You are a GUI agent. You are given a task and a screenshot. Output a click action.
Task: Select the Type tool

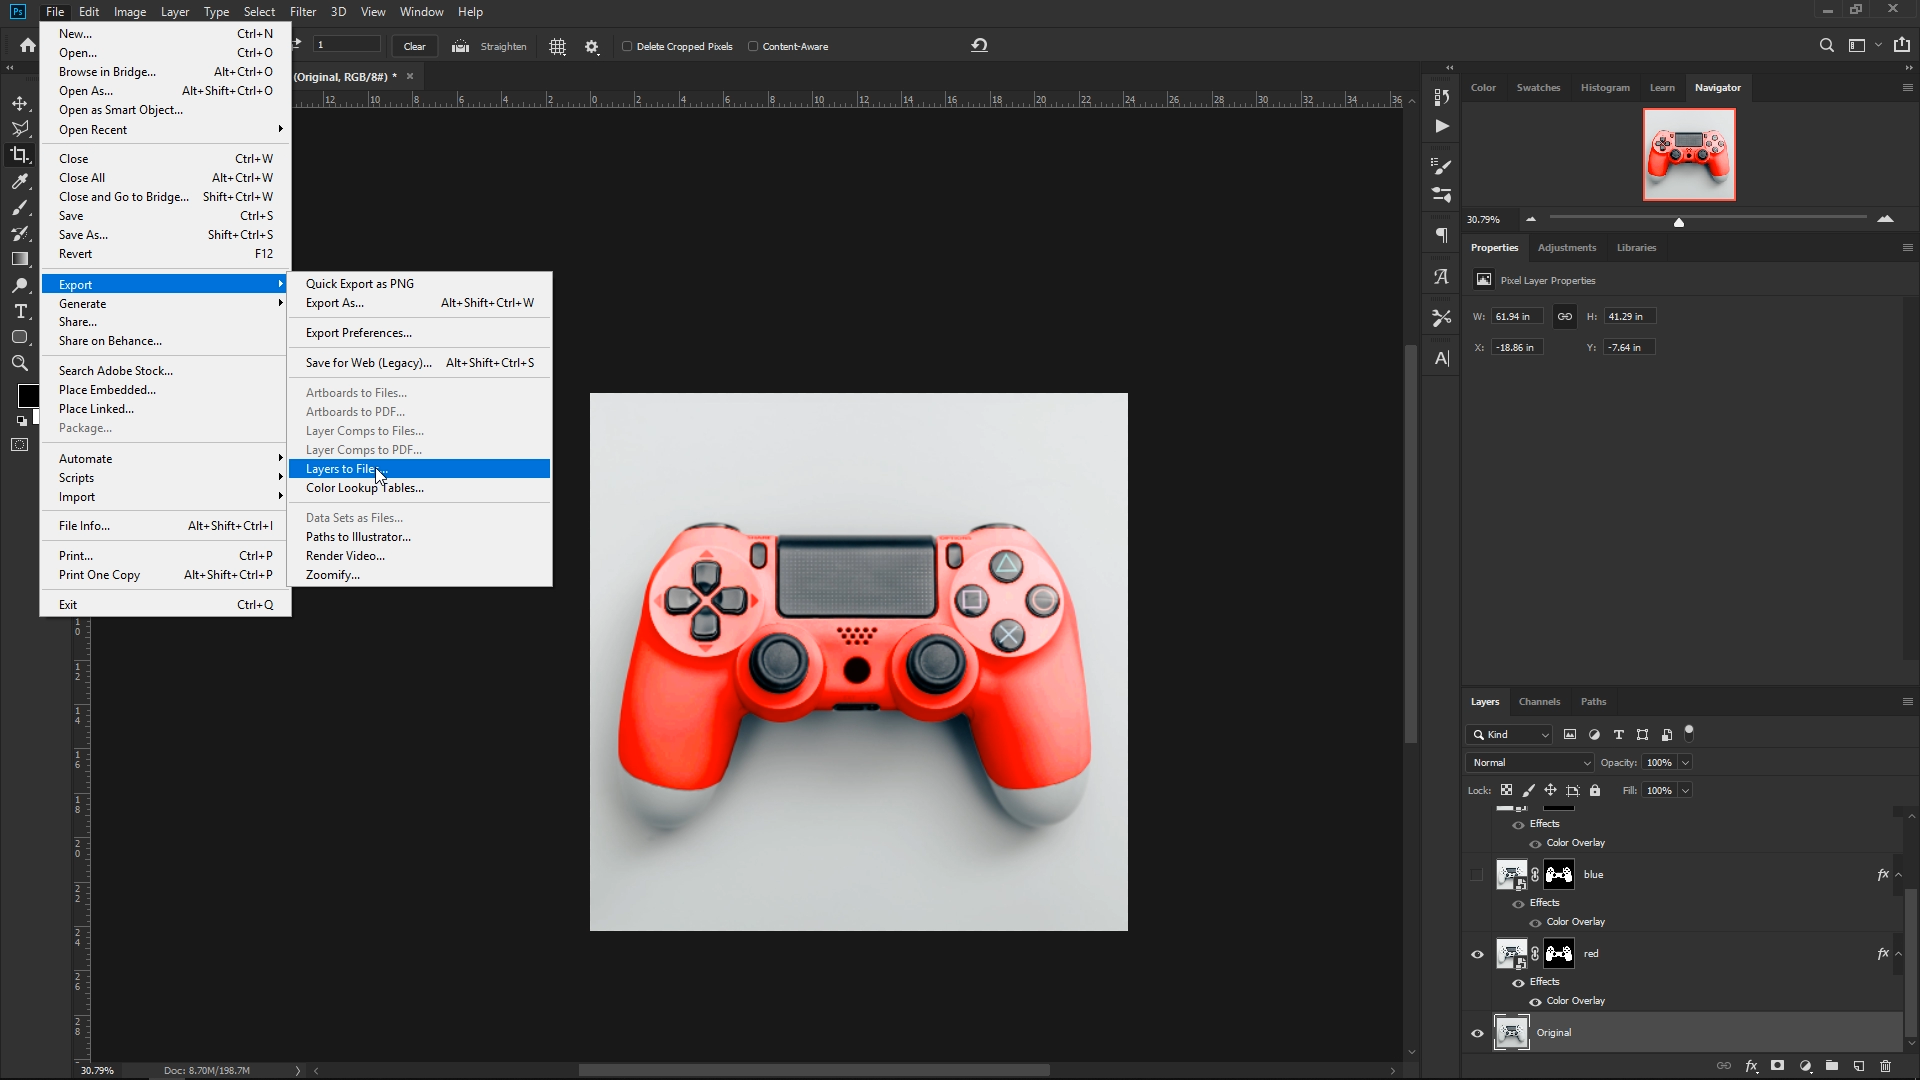pos(20,311)
